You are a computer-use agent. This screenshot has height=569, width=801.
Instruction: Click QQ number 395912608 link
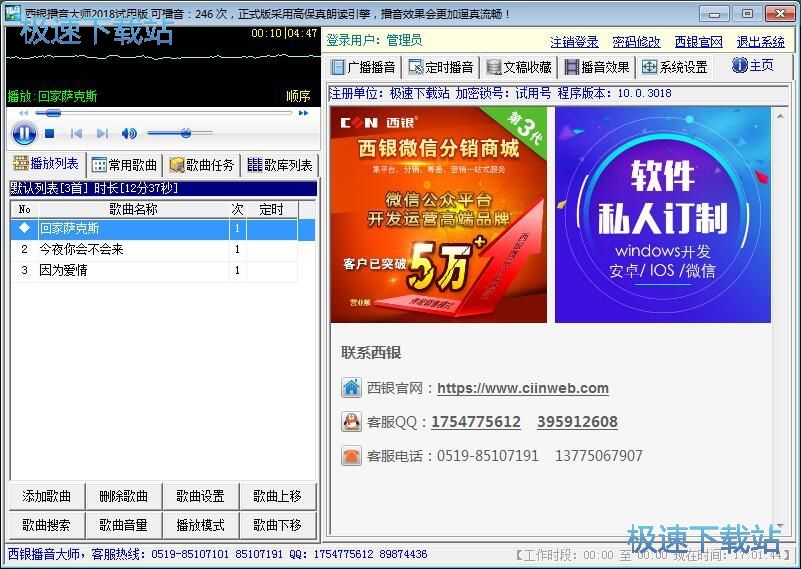577,422
